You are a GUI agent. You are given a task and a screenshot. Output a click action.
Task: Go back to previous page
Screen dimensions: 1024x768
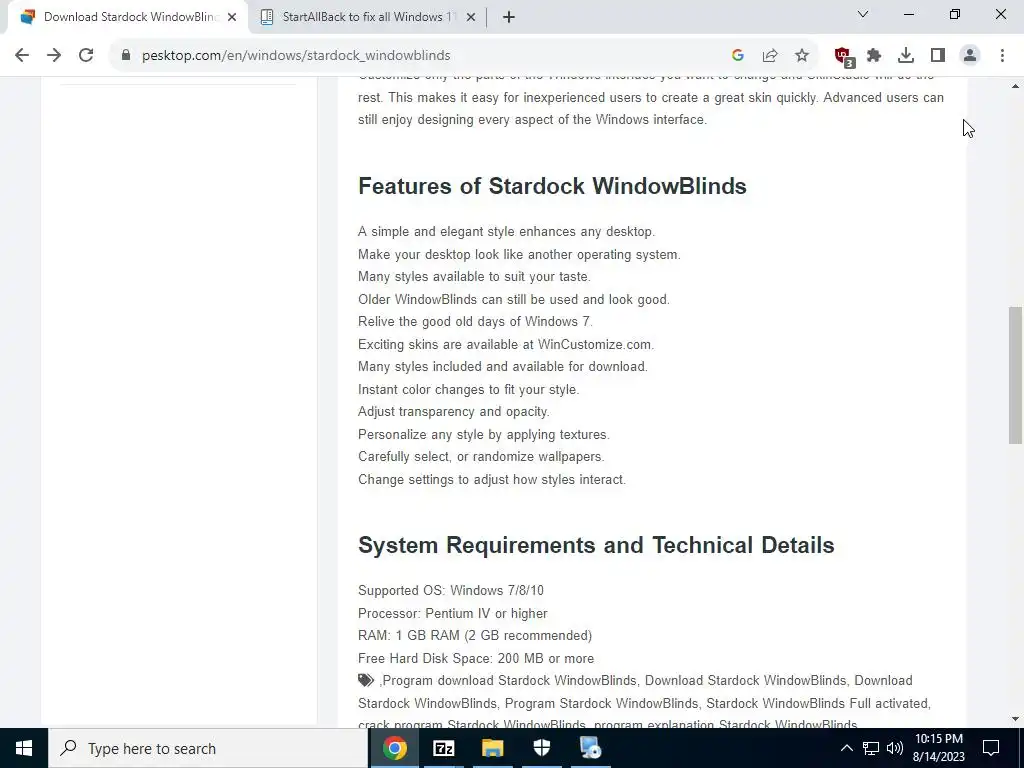tap(22, 56)
